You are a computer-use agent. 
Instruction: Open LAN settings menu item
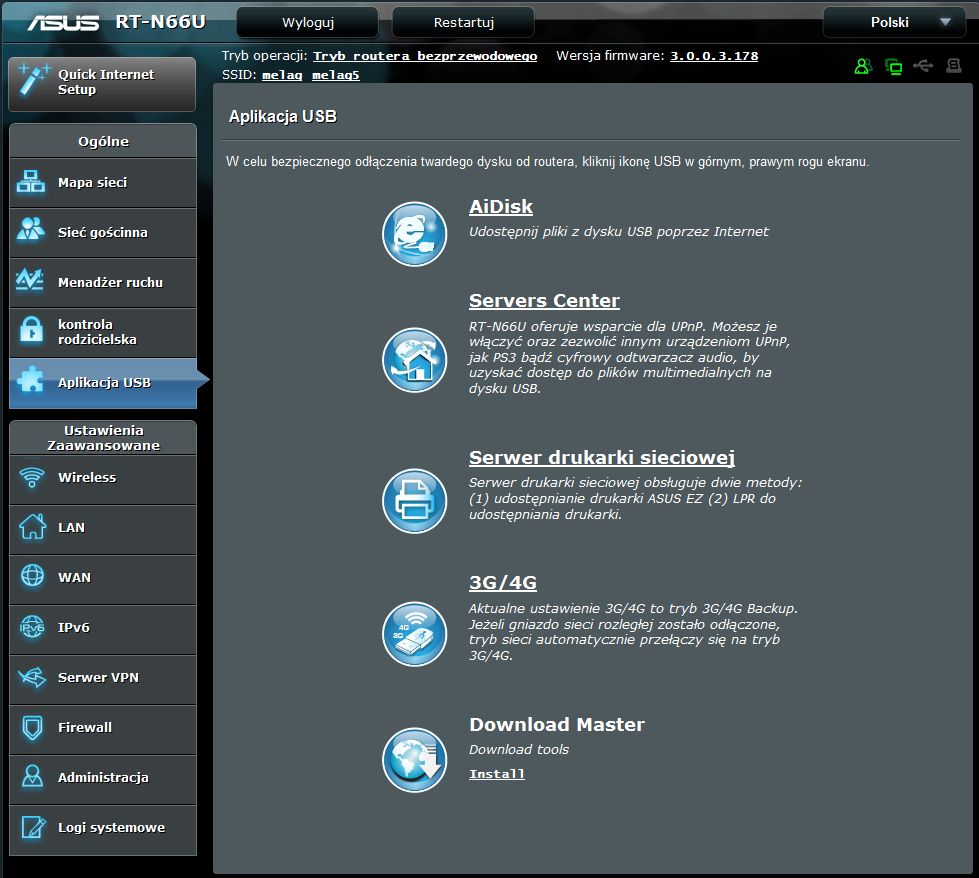tap(103, 530)
